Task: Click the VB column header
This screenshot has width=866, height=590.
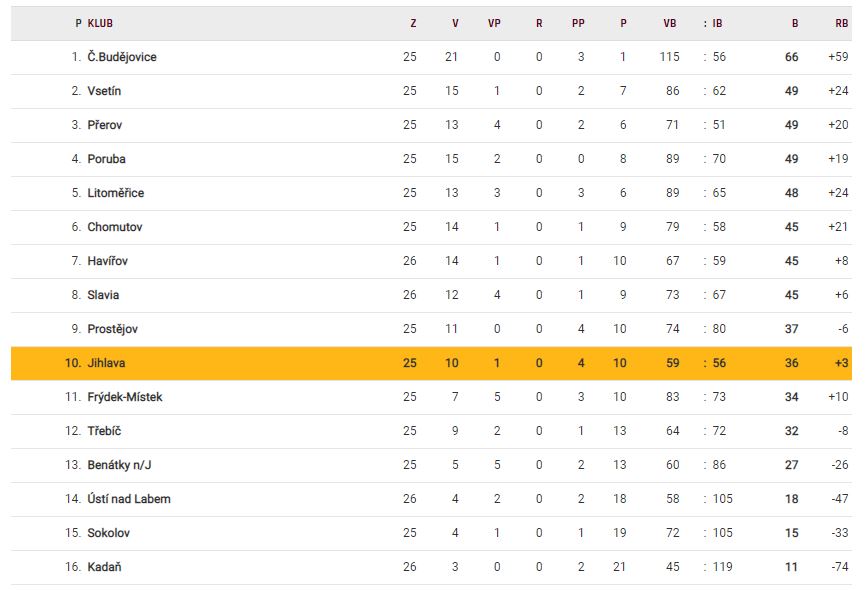Action: point(669,23)
